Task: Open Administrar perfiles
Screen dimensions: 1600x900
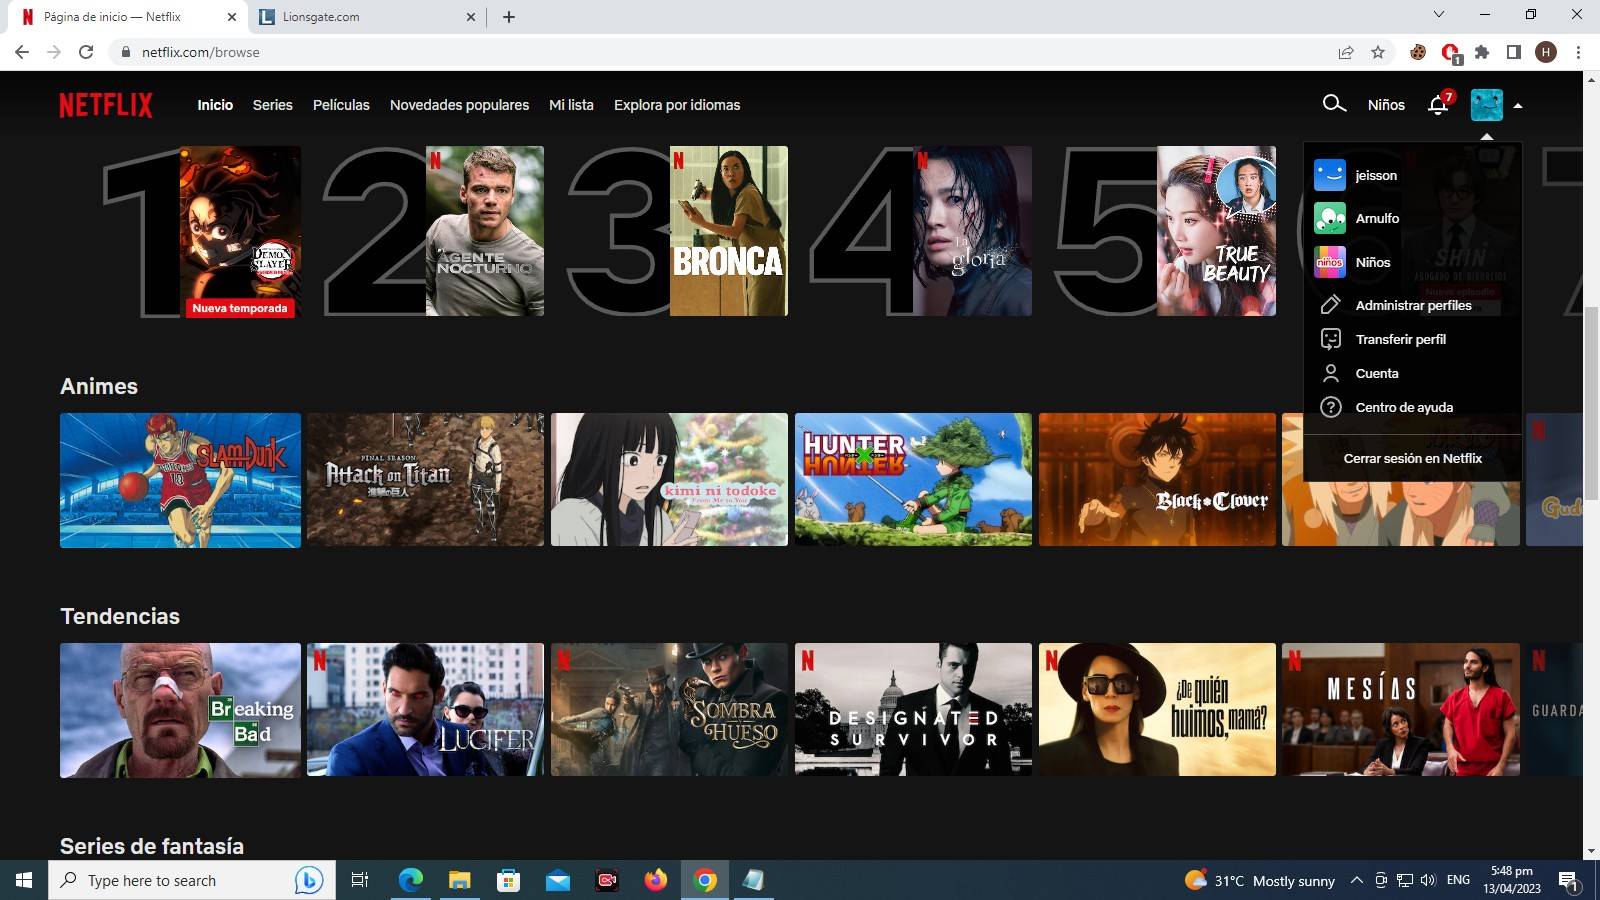Action: tap(1413, 305)
